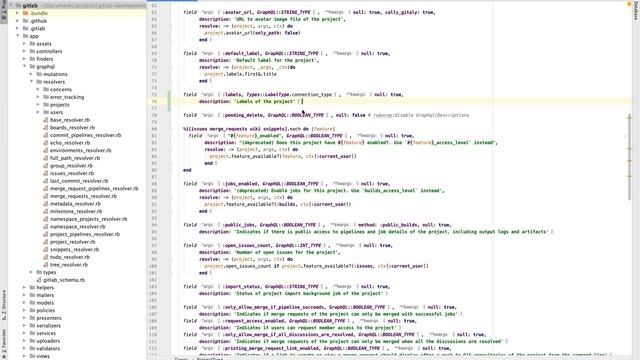Viewport: 640px width, 360px height.
Task: Open project_pipelines_resolver.rb
Action: (85, 234)
